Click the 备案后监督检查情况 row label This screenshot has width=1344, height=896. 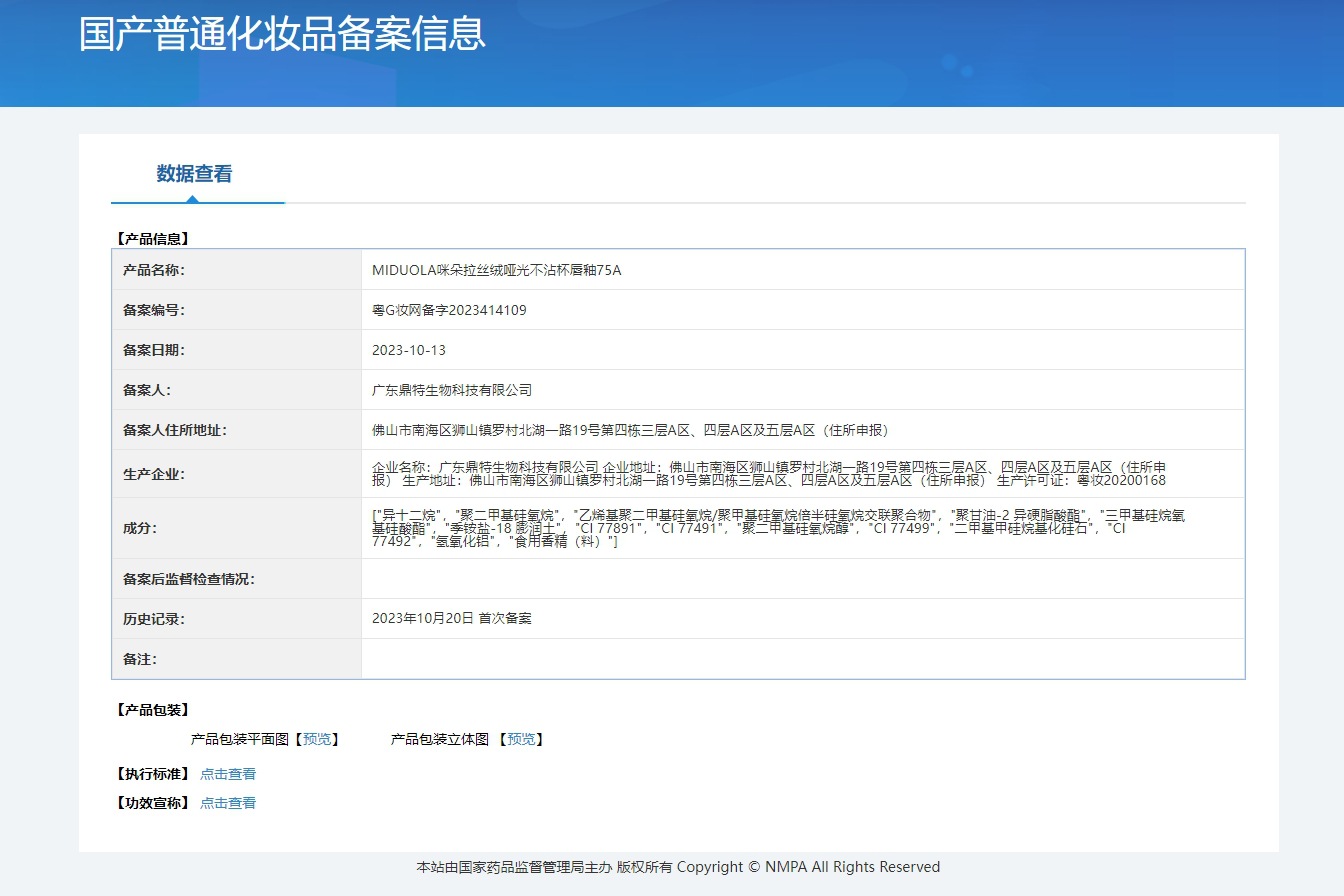(x=189, y=579)
